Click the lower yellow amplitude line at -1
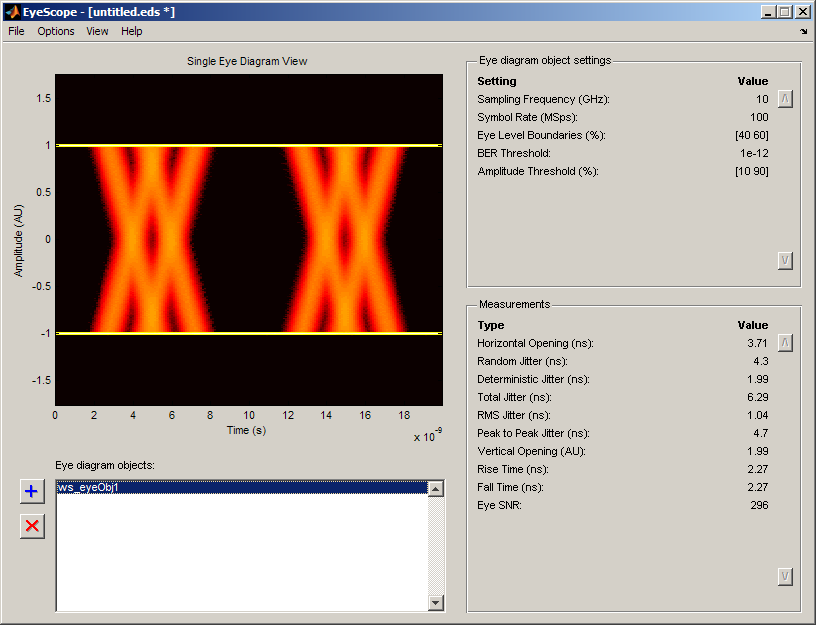Image resolution: width=816 pixels, height=625 pixels. [249, 333]
